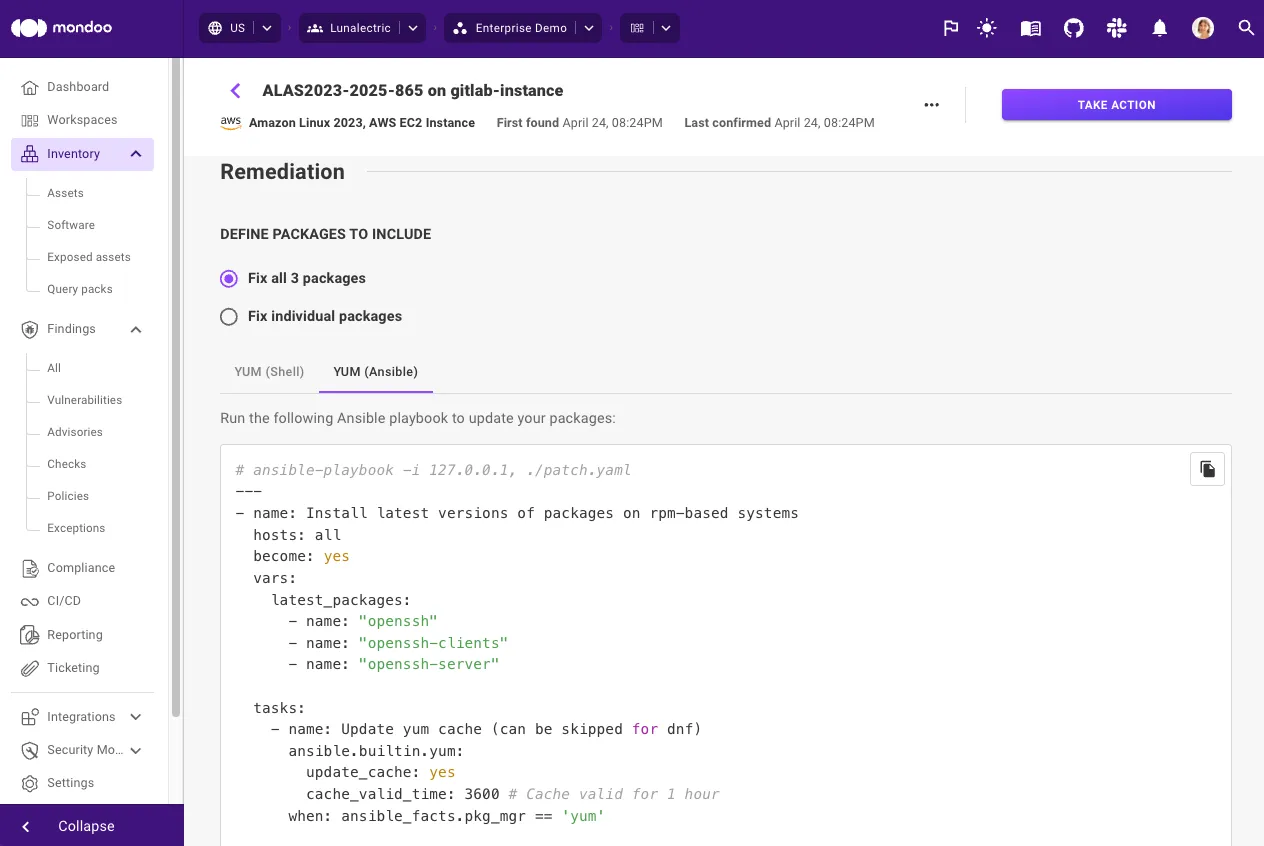Collapse the Inventory section chevron

click(136, 154)
